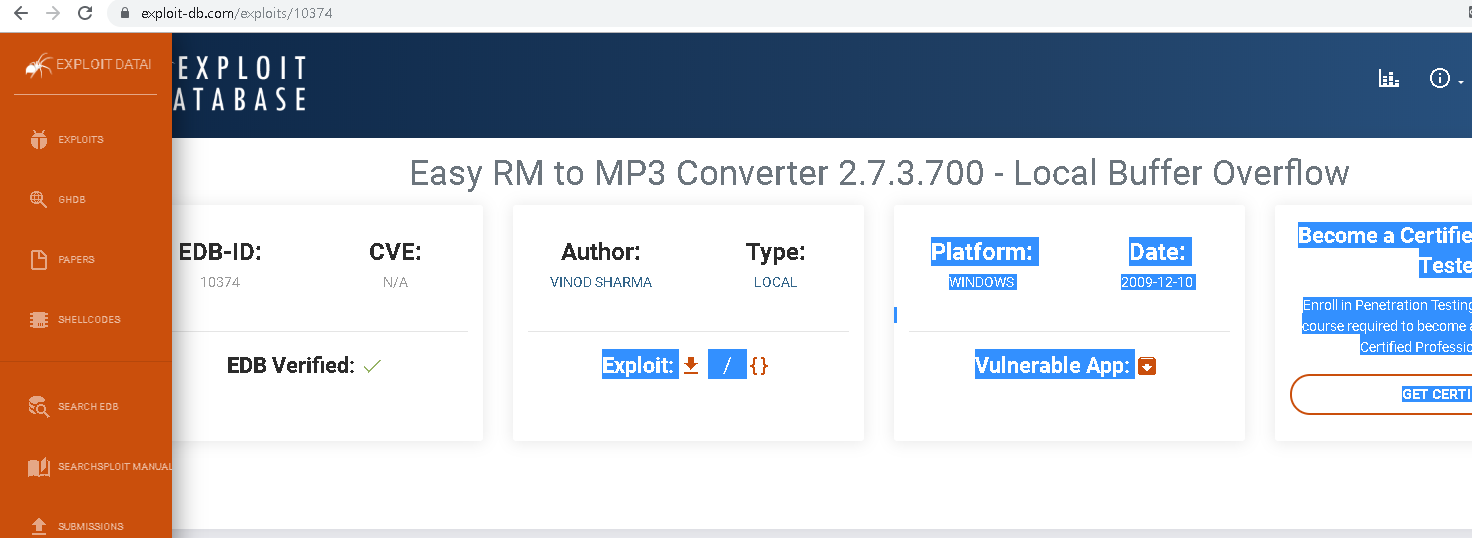This screenshot has width=1472, height=538.
Task: Open the Search EDB icon
Action: point(39,406)
